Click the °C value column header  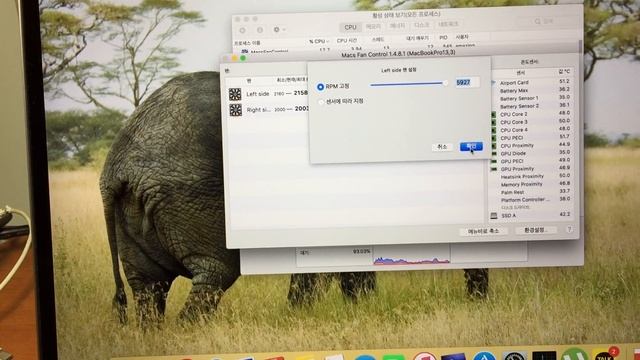coord(564,72)
